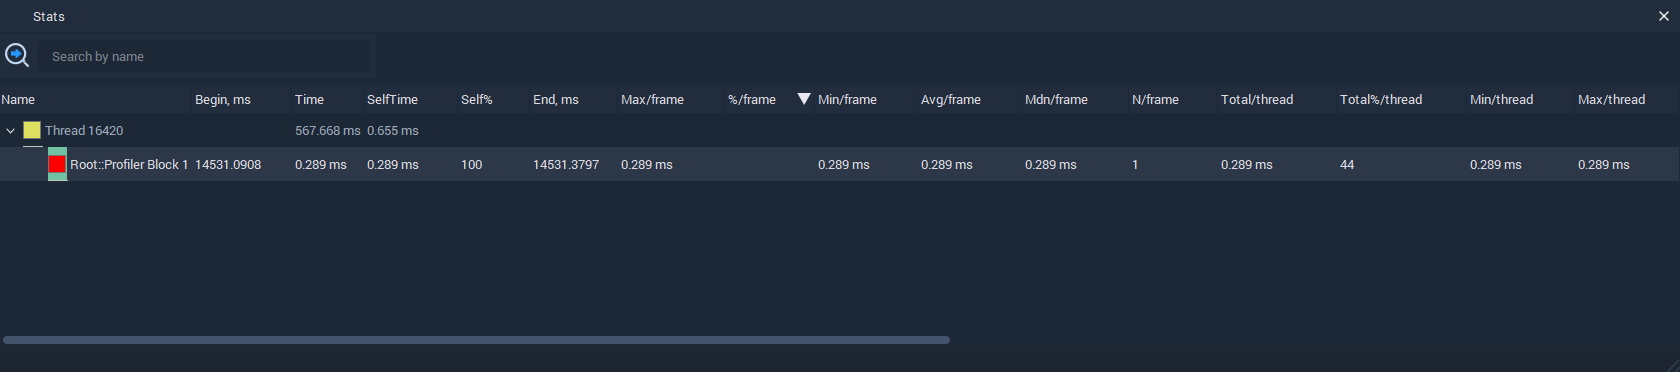1680x372 pixels.
Task: Sort by the N/frame column header
Action: coord(1172,99)
